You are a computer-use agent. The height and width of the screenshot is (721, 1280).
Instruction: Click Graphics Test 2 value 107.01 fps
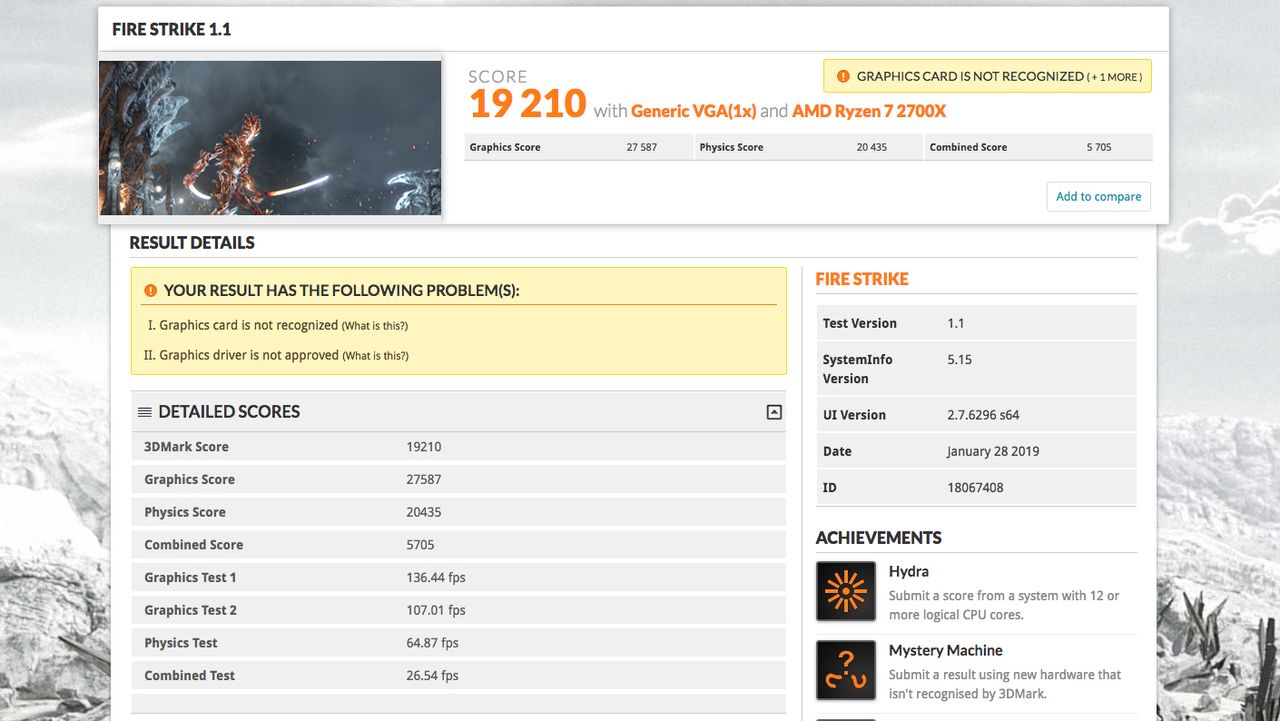point(436,610)
